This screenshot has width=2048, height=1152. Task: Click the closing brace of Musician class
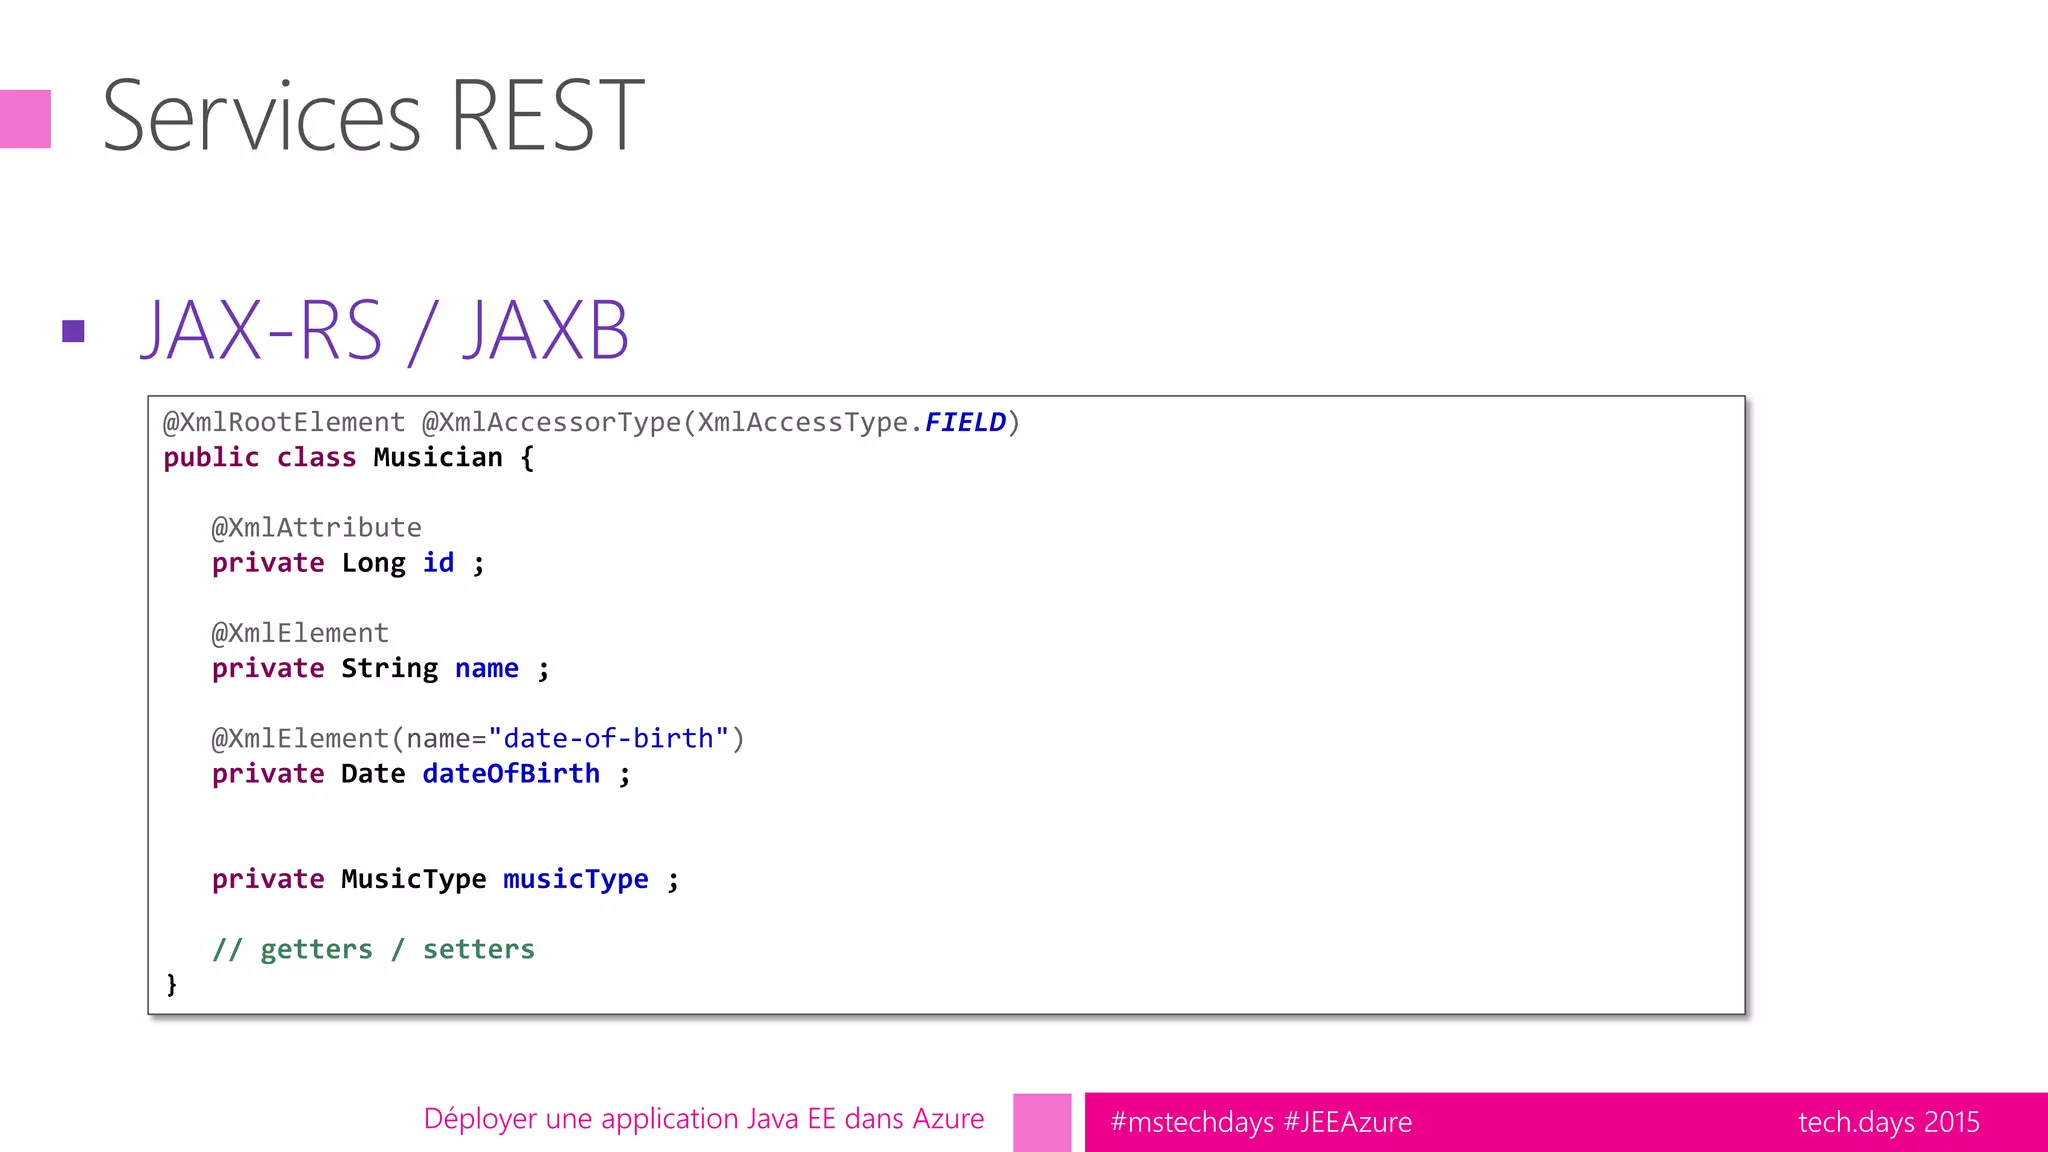[171, 984]
